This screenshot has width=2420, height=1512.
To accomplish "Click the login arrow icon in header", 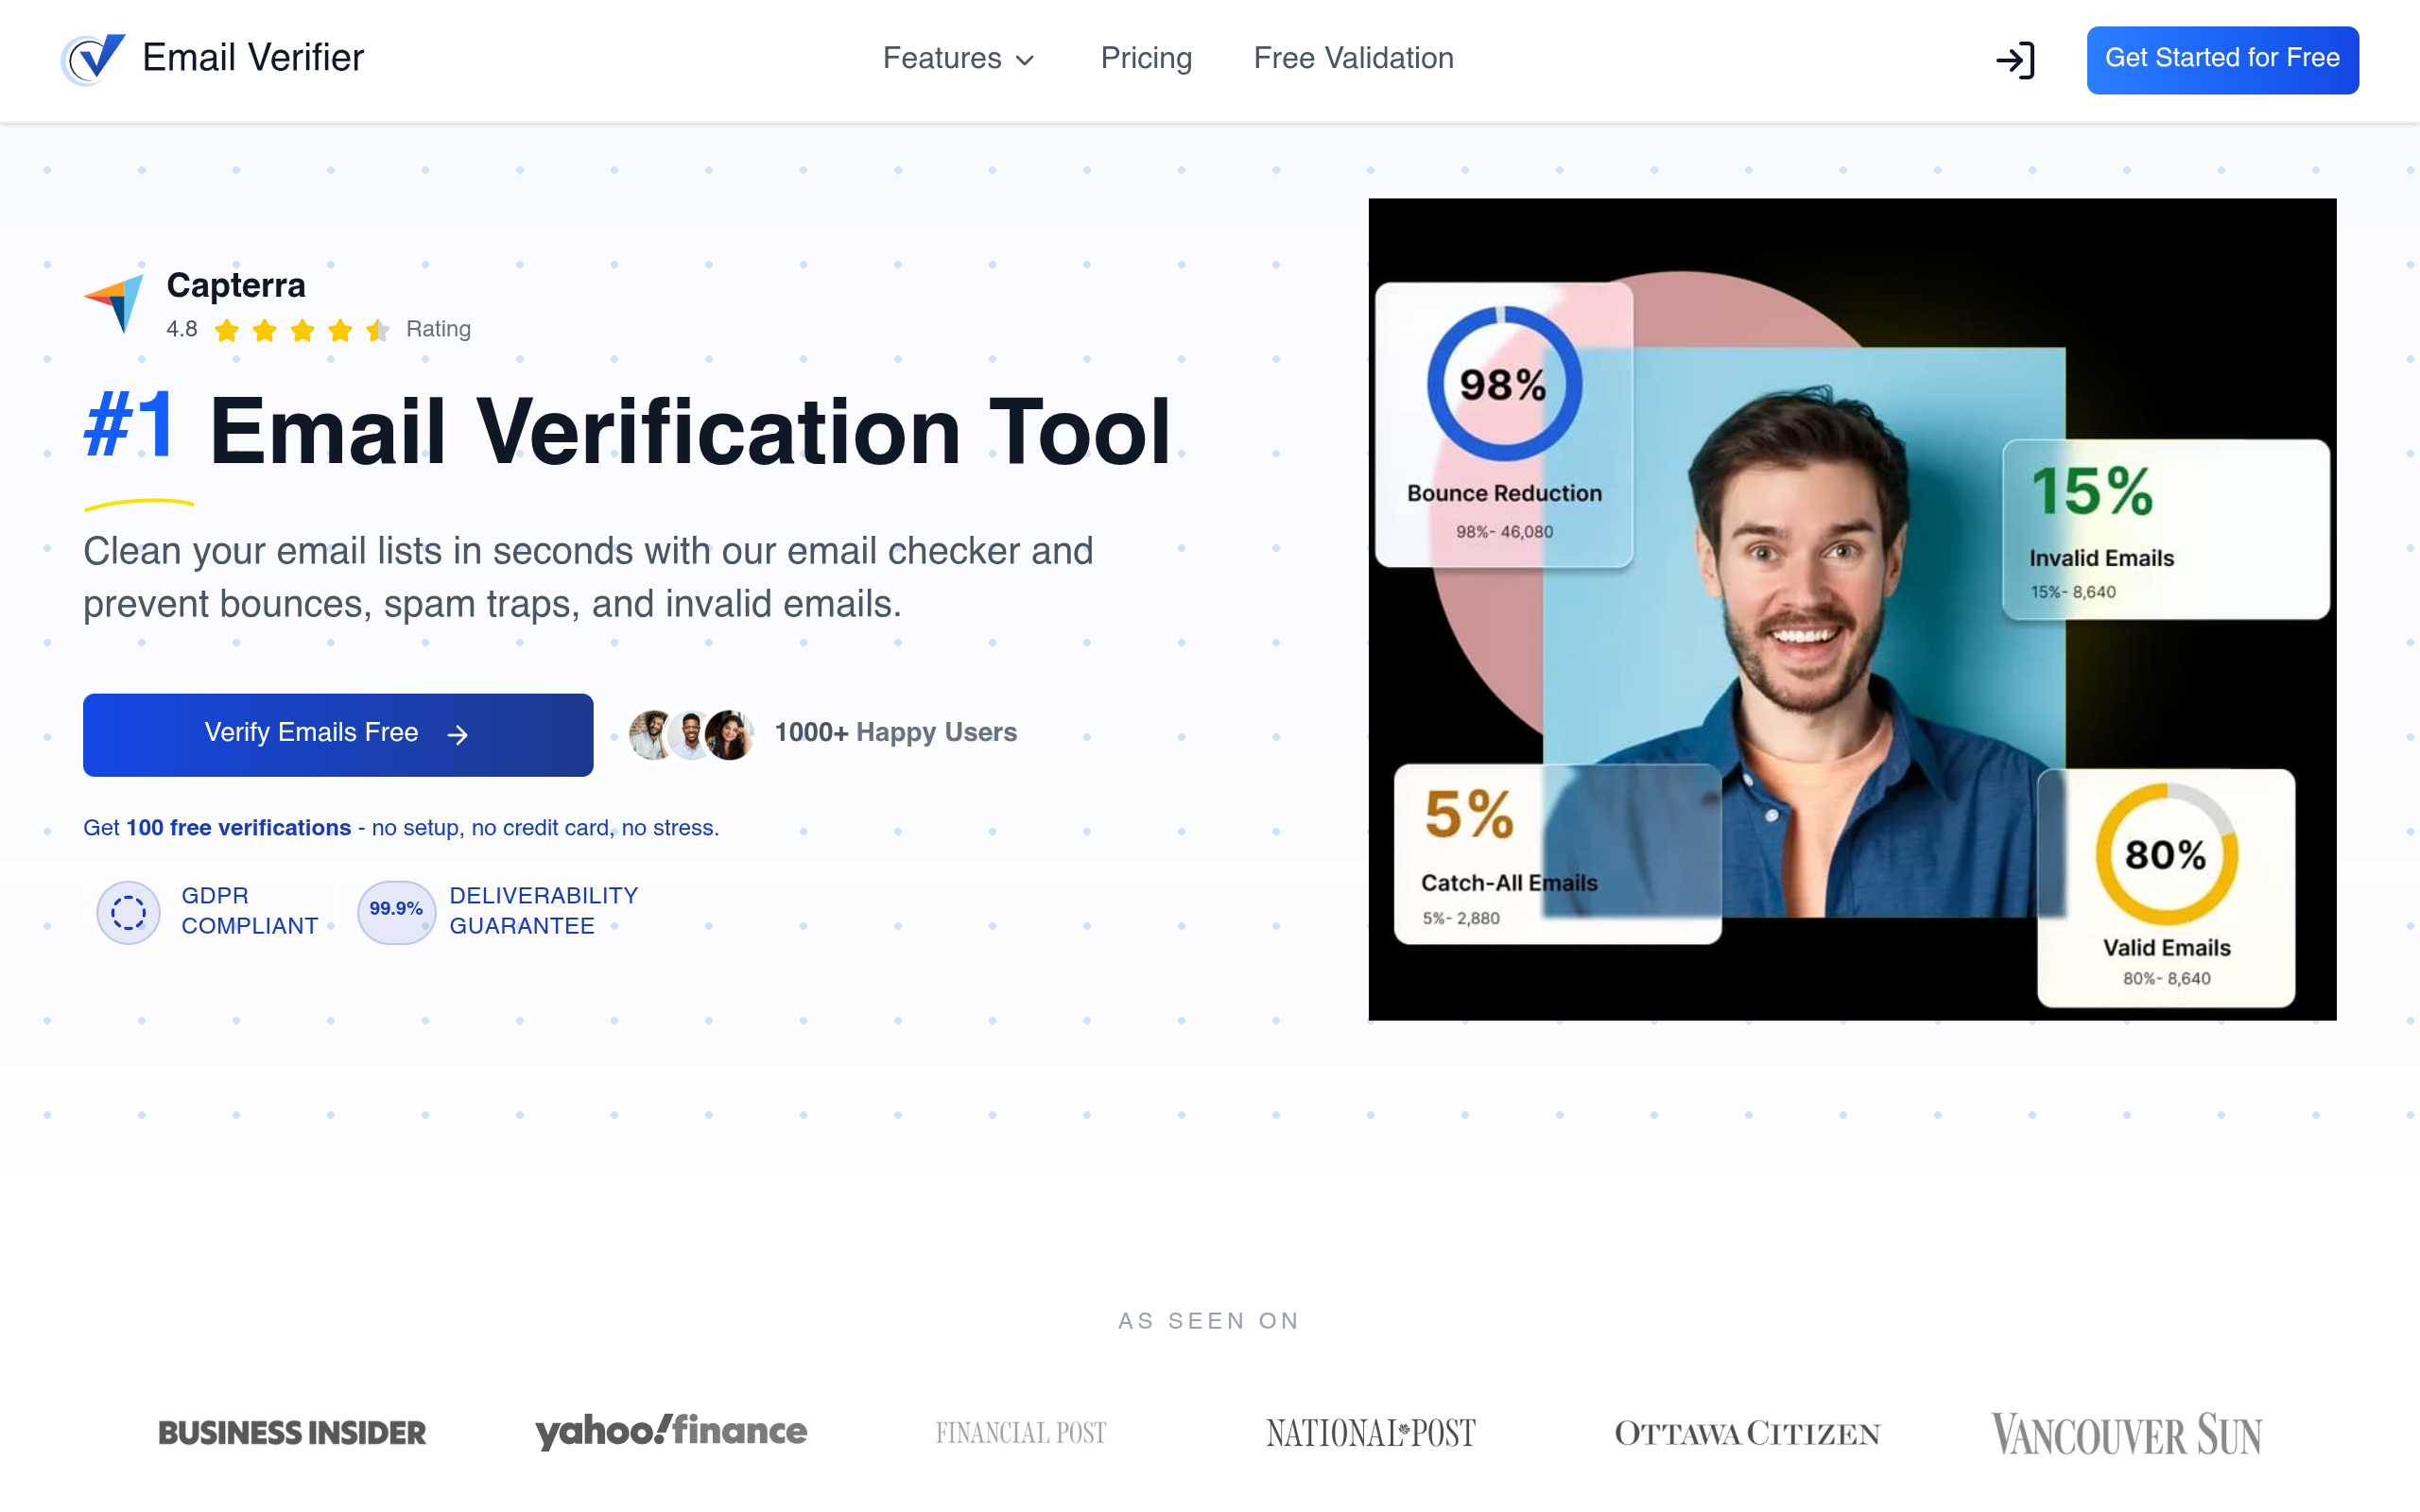I will [2015, 60].
